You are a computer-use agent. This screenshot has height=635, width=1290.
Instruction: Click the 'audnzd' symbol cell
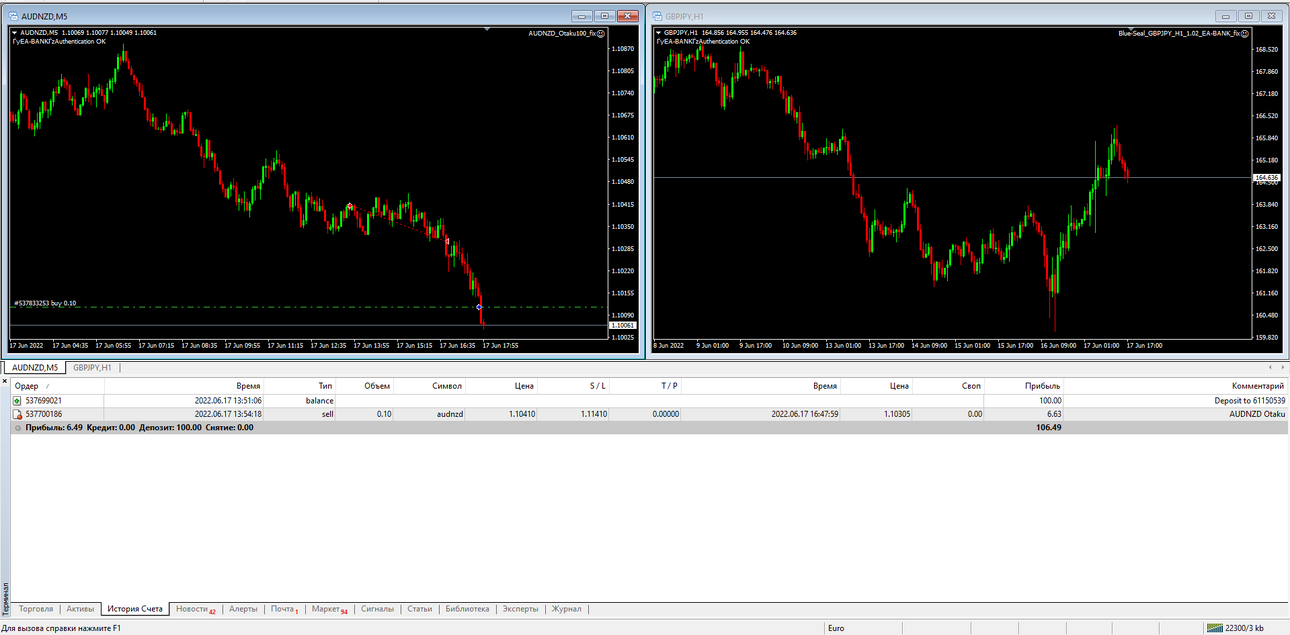(x=449, y=413)
